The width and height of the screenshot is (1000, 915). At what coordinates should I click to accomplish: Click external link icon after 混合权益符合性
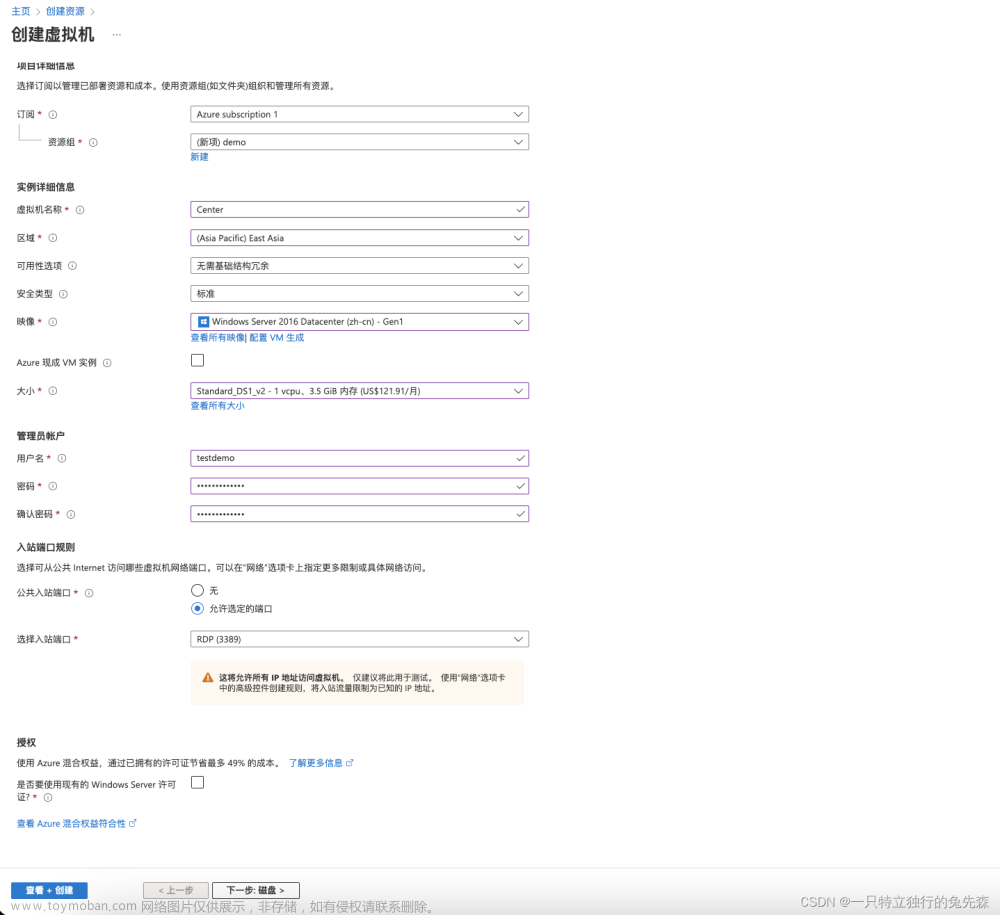coord(133,823)
